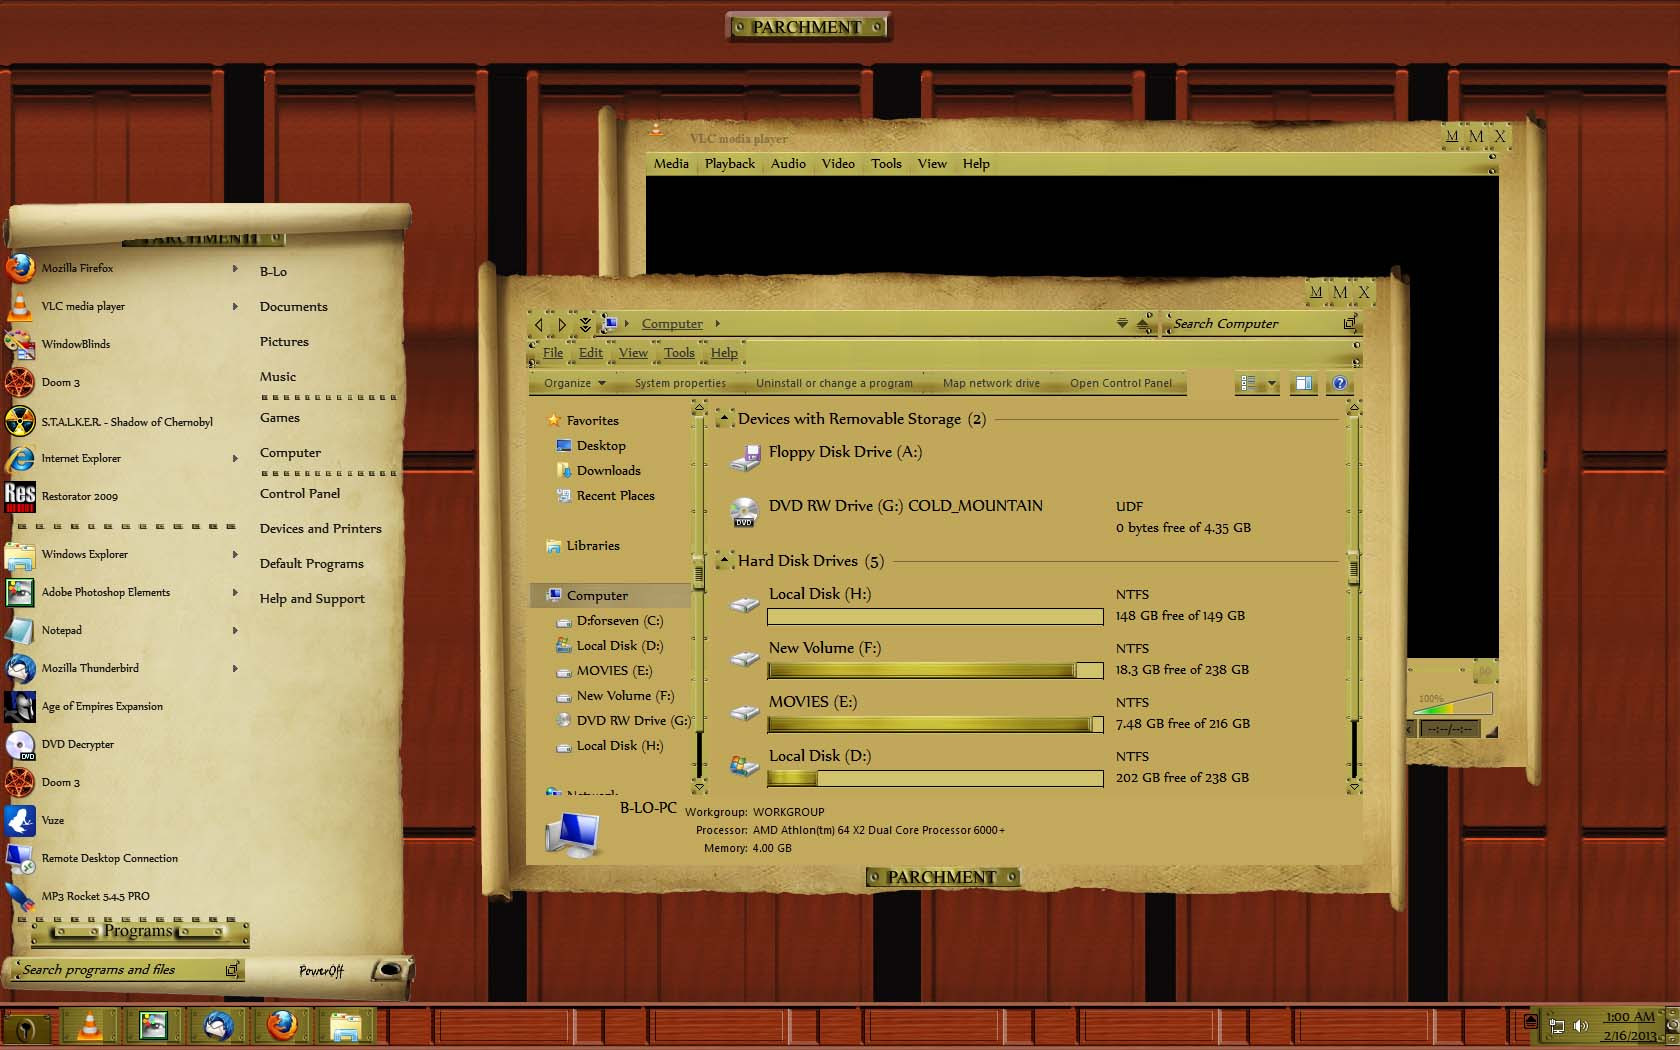The height and width of the screenshot is (1050, 1680).
Task: Click Open Control Panel
Action: [x=1121, y=383]
